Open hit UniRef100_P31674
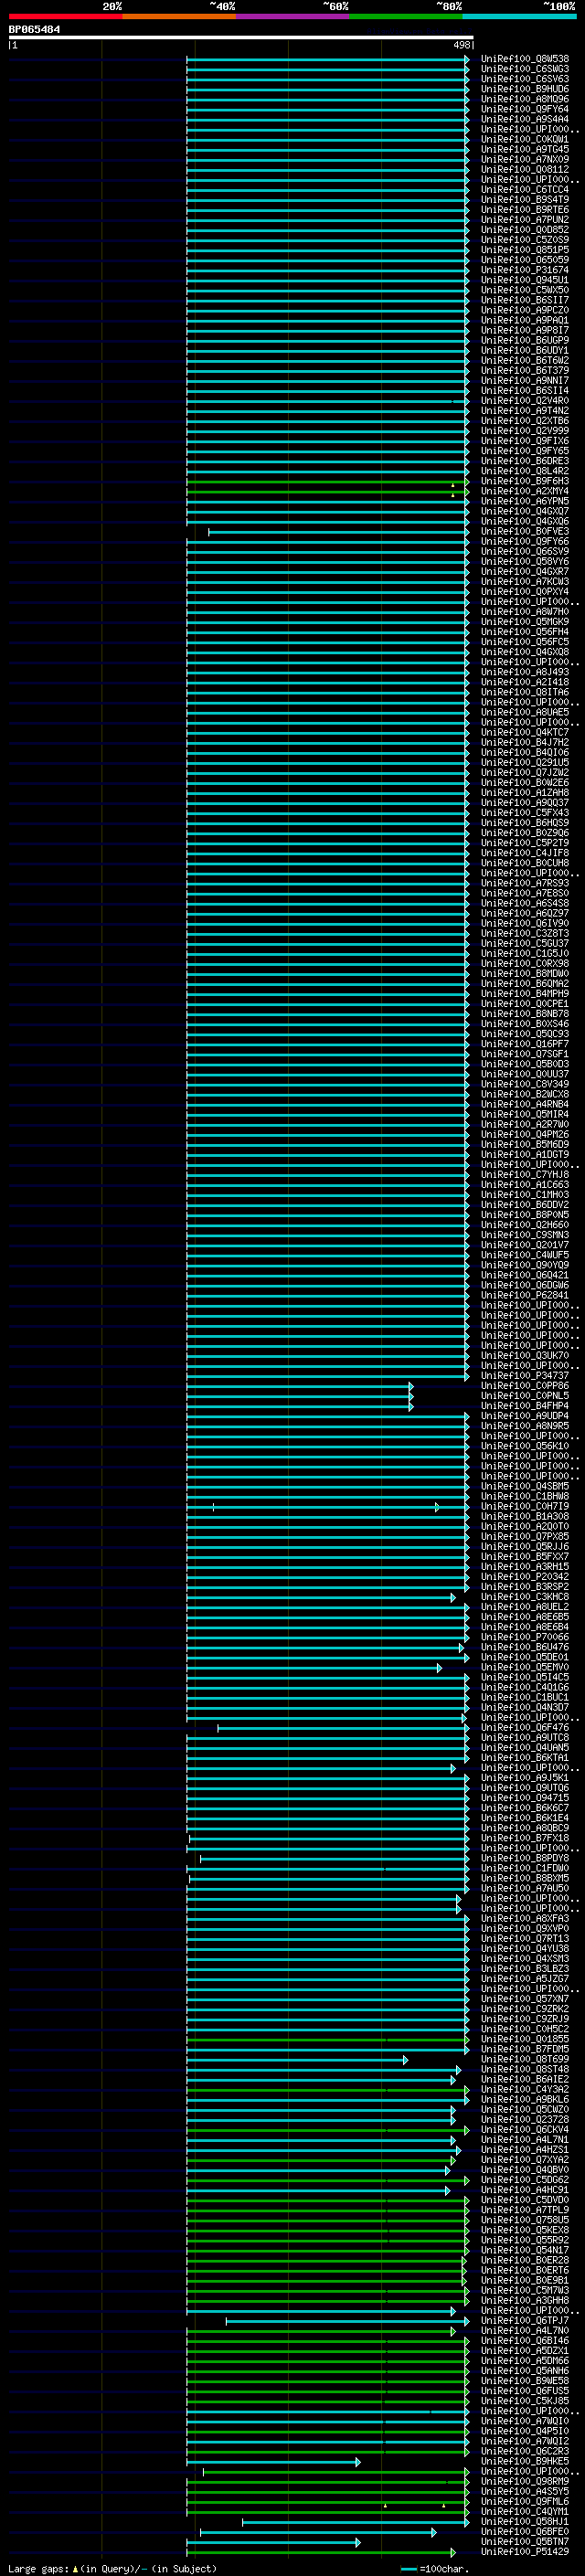 524,270
